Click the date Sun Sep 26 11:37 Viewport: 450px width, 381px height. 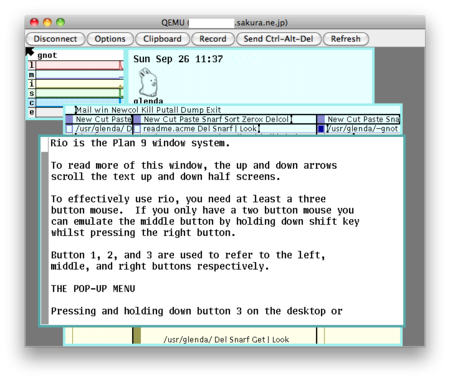(x=178, y=59)
